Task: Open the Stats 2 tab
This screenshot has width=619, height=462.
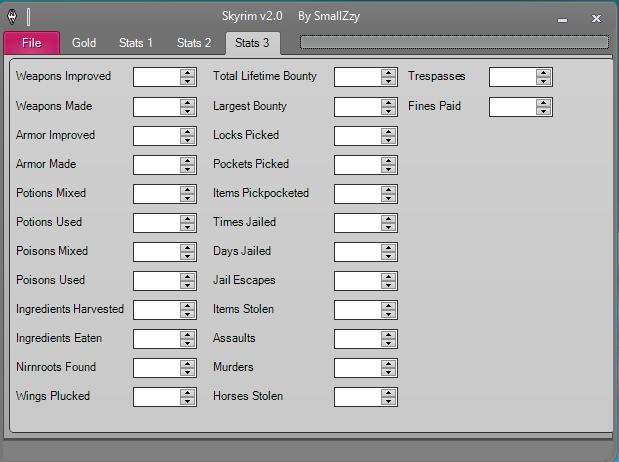Action: point(194,43)
